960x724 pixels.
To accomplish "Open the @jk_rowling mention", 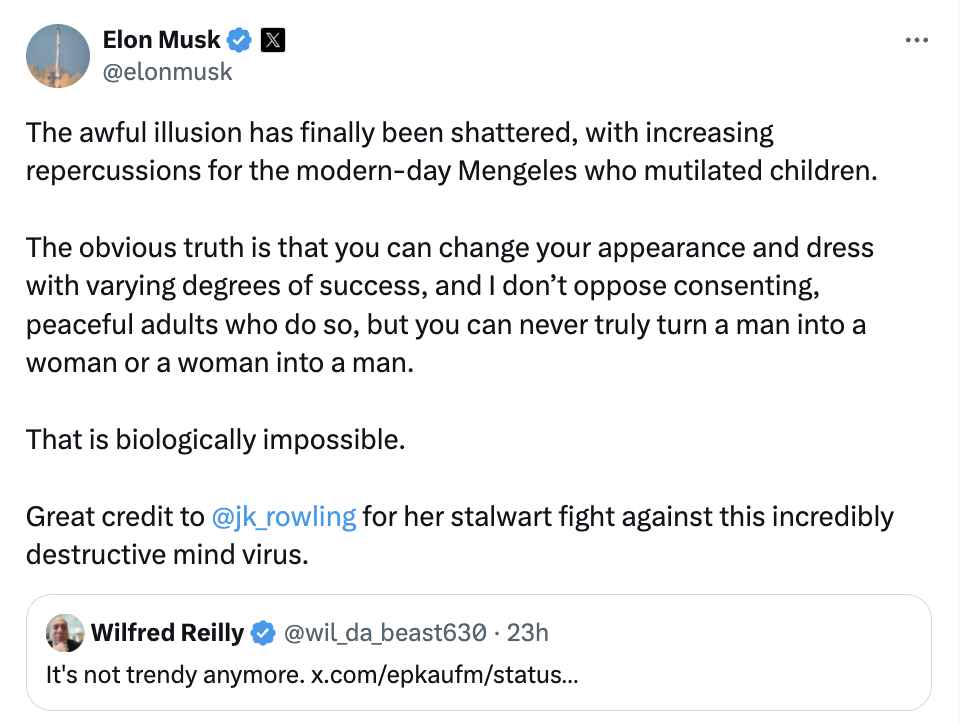I will (284, 517).
